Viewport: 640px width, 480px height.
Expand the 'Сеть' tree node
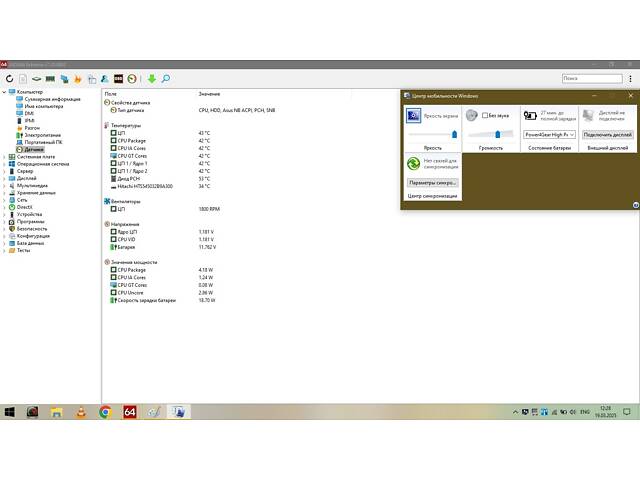[x=4, y=200]
